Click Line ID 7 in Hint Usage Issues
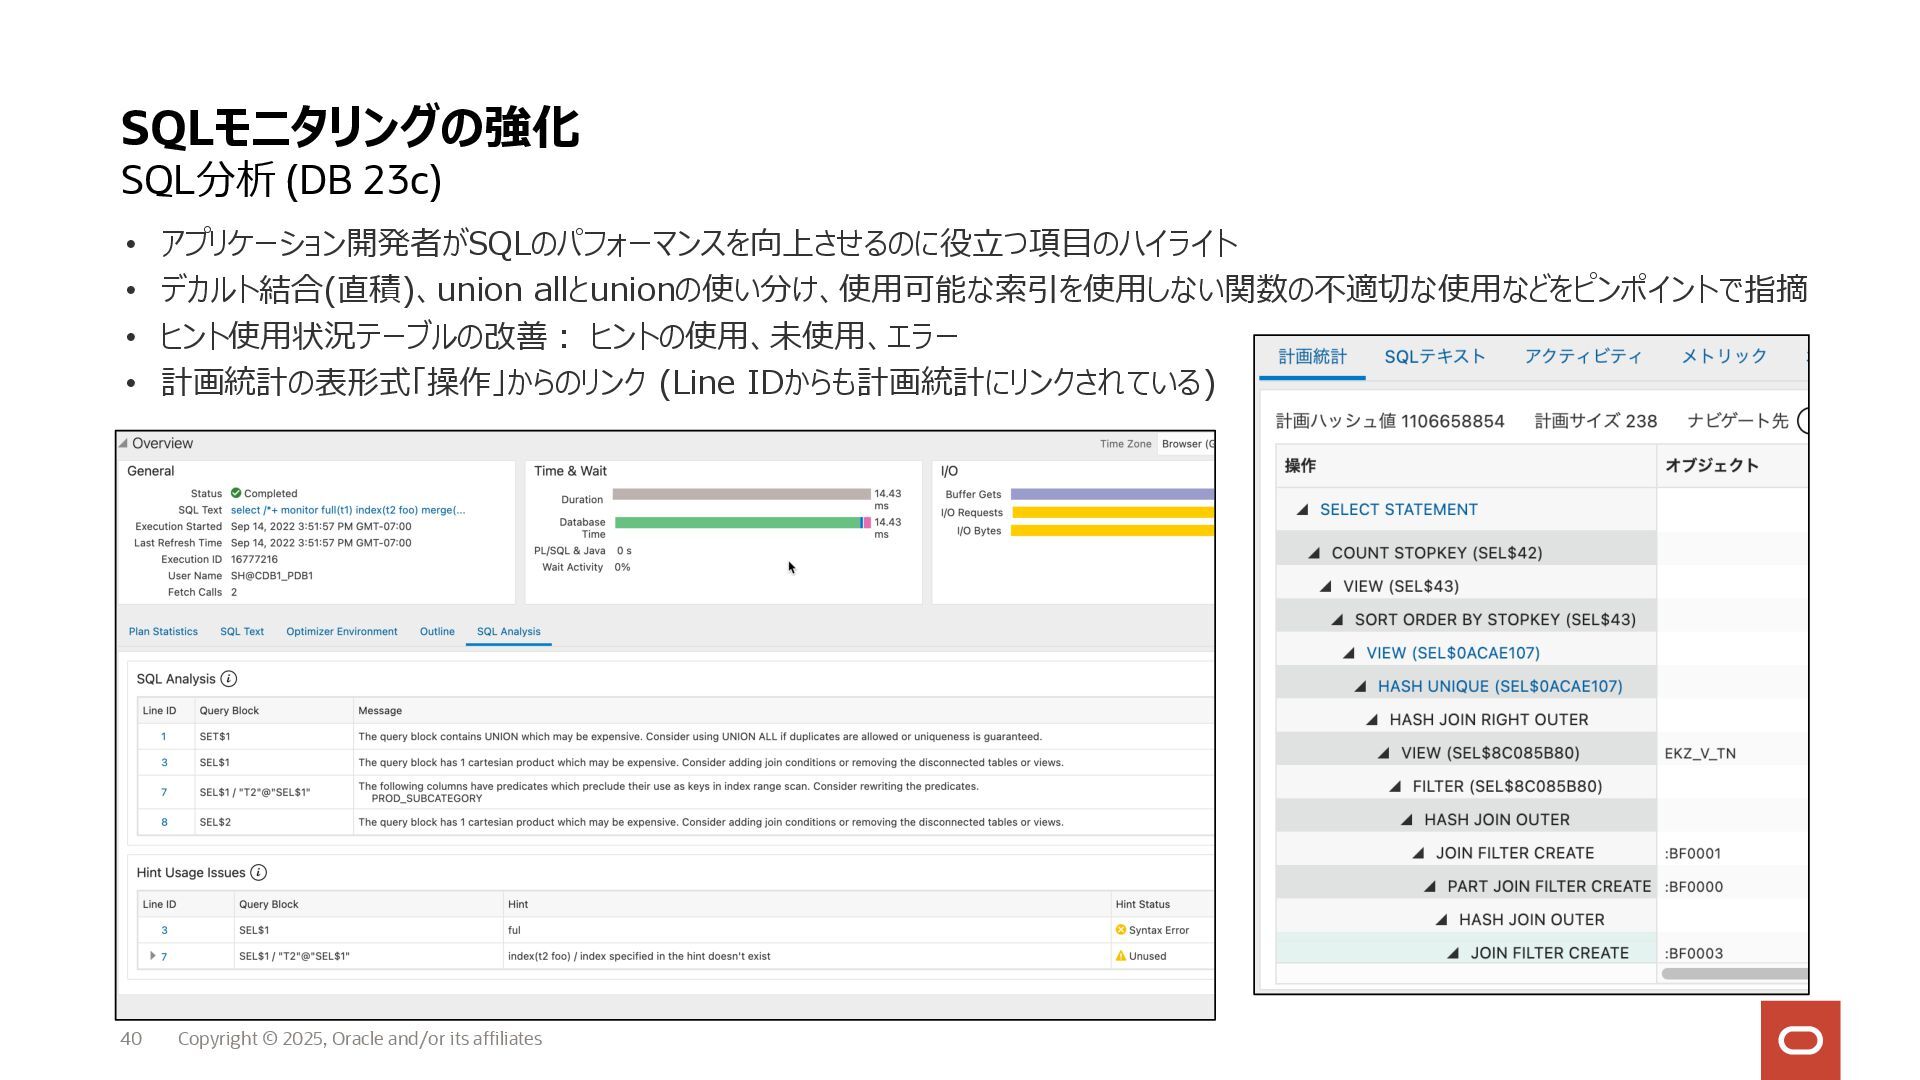 click(164, 957)
